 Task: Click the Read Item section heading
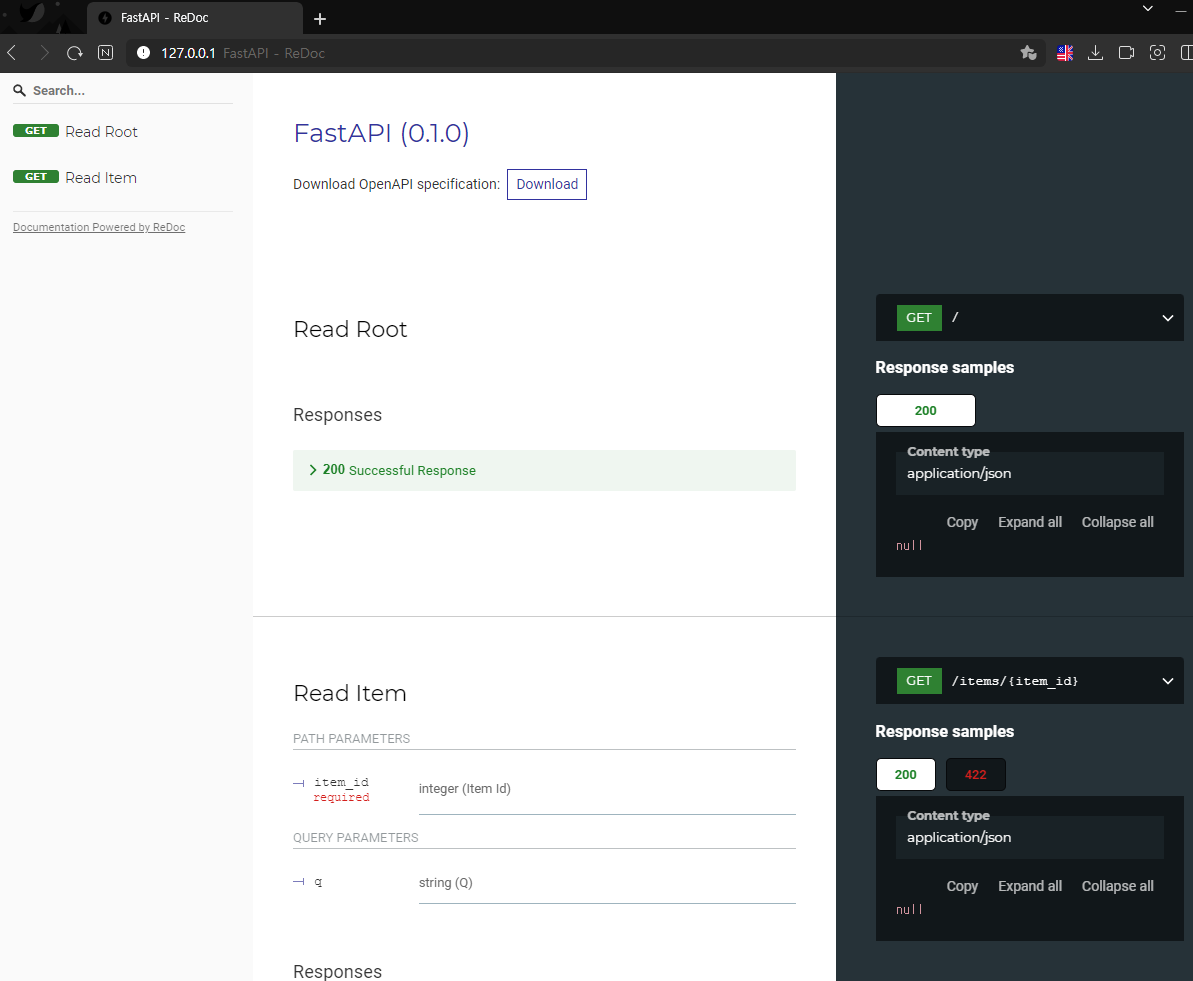349,693
